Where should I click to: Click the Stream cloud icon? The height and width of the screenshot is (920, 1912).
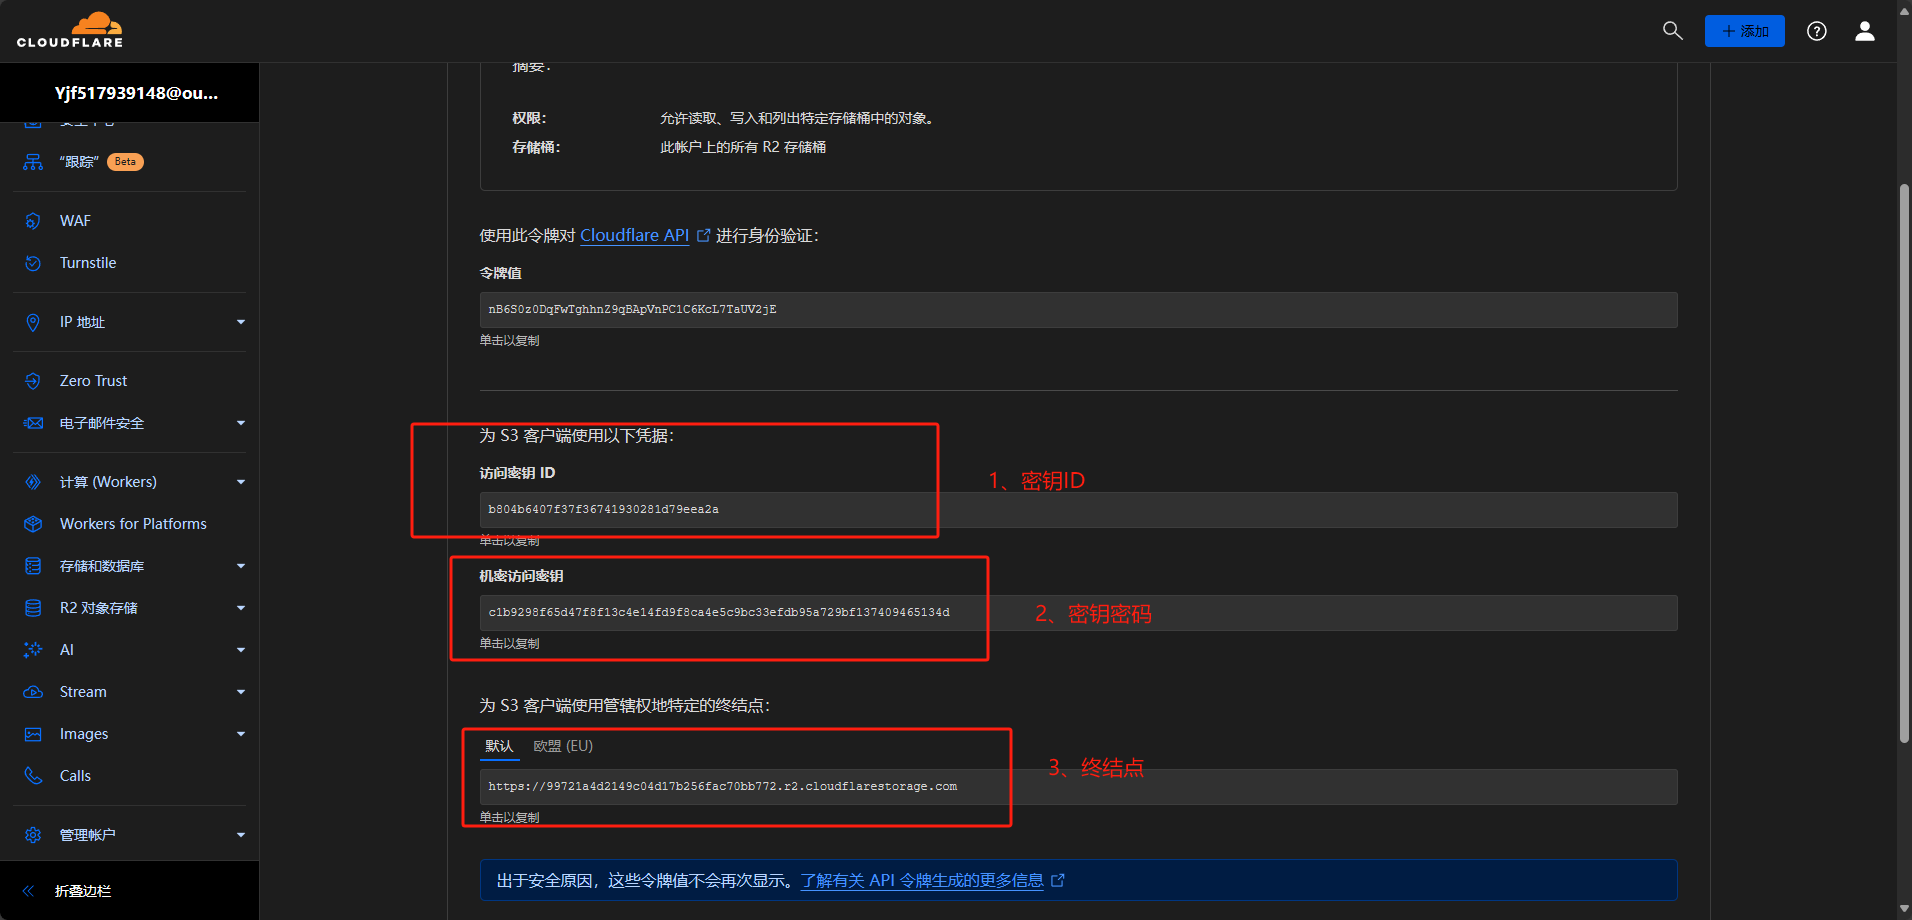33,692
